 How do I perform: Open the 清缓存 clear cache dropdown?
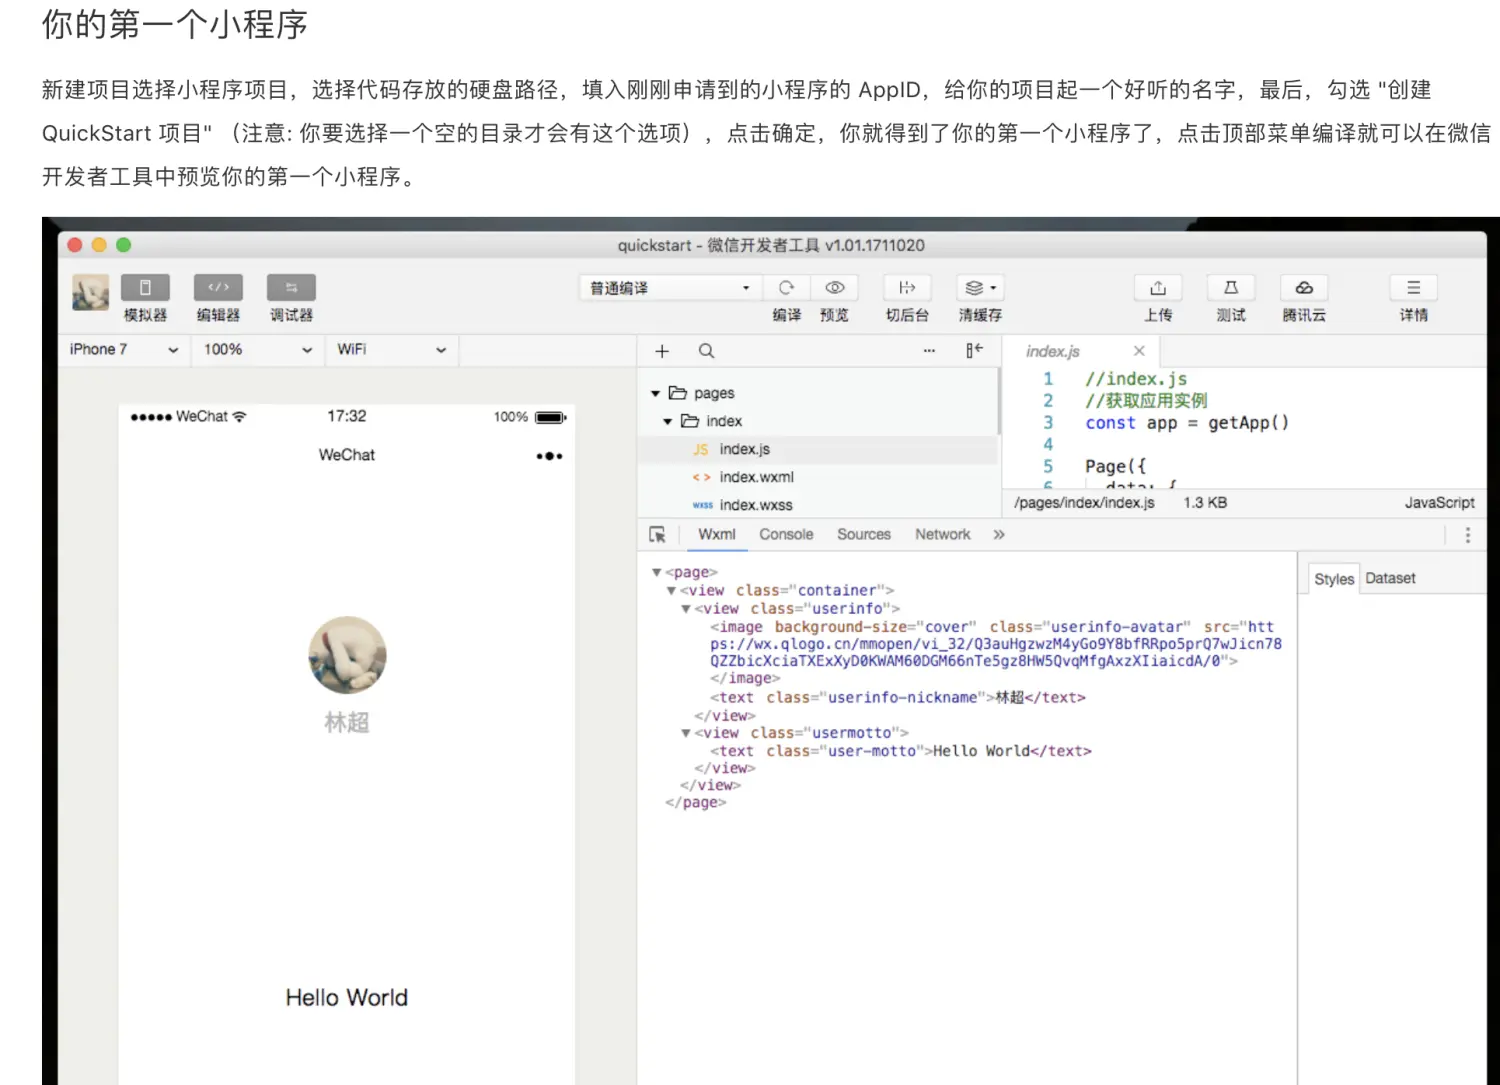point(980,288)
